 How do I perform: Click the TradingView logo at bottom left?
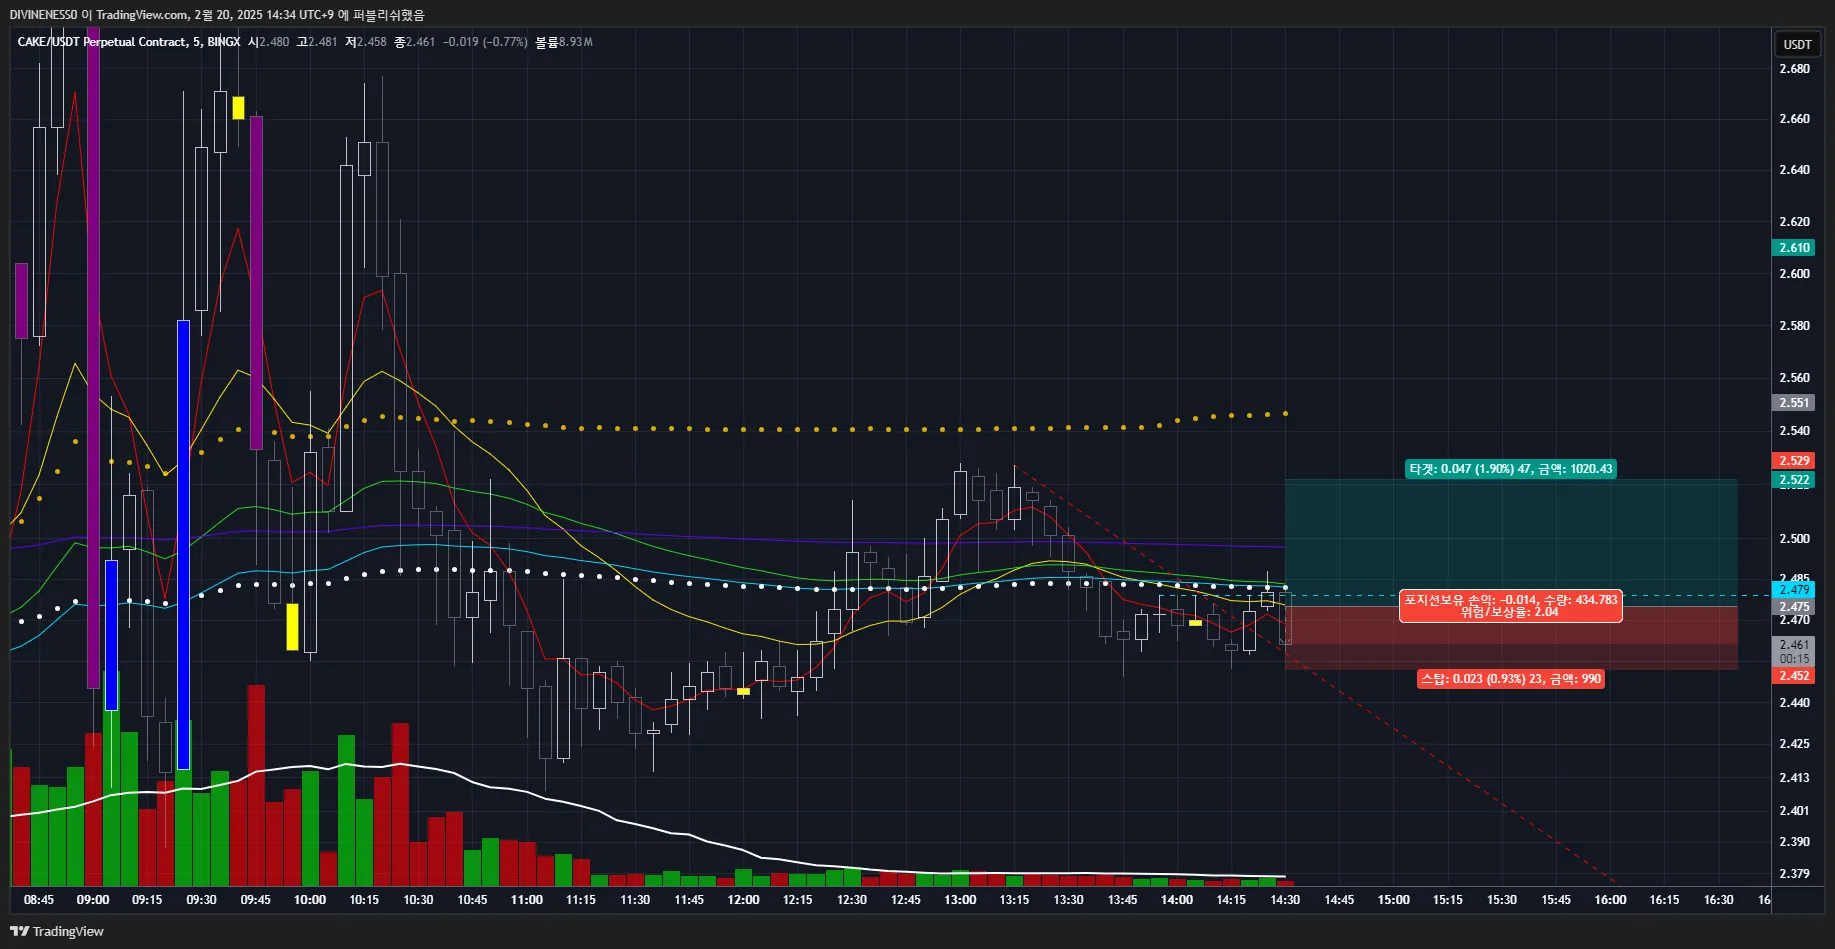[57, 931]
